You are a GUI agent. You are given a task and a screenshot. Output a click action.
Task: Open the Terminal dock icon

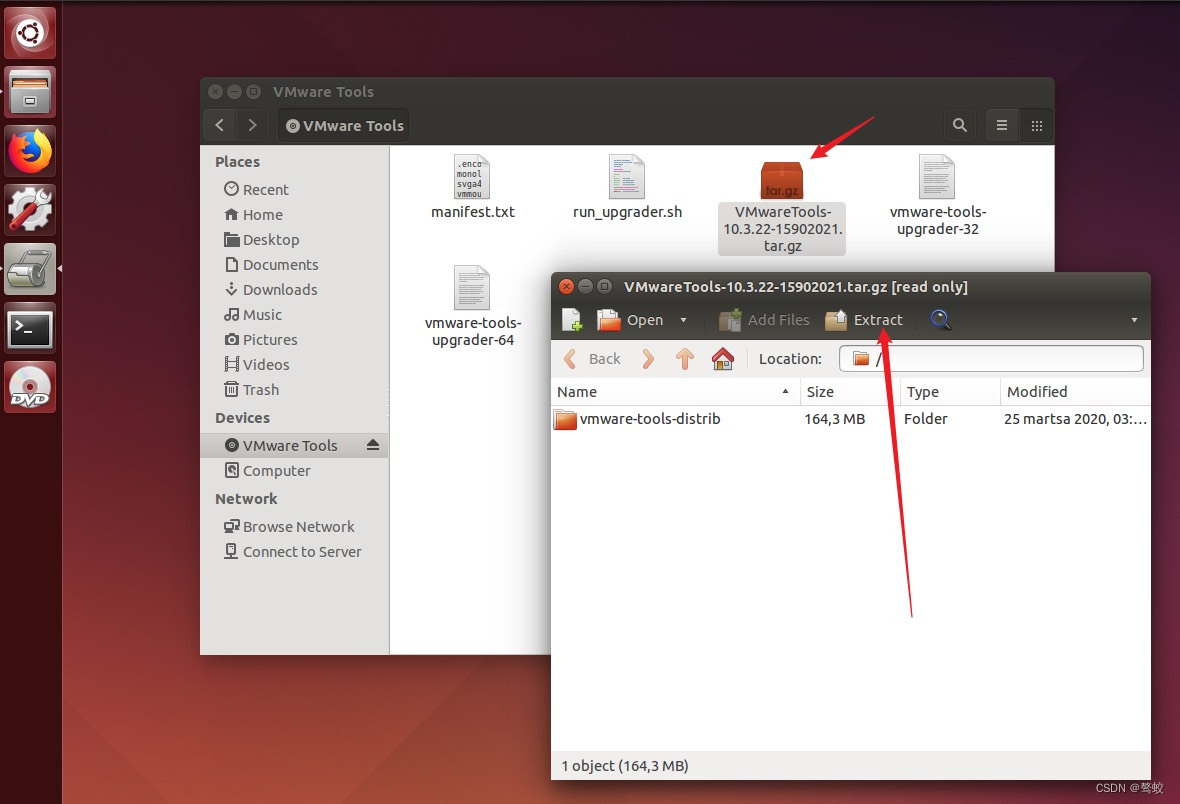(x=30, y=328)
